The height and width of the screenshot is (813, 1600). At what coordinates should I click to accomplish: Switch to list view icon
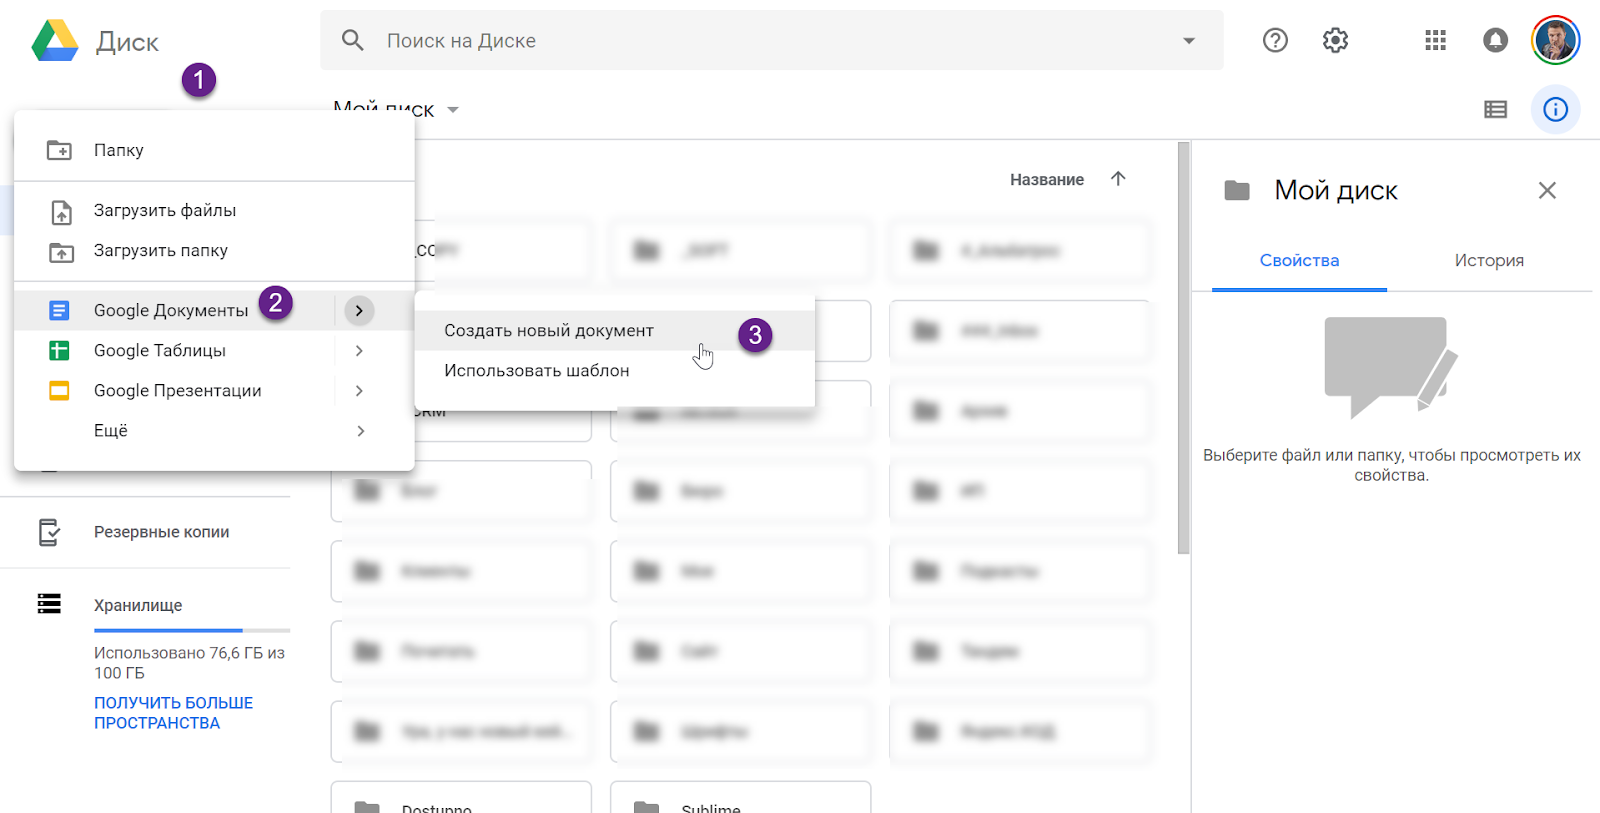click(1495, 109)
